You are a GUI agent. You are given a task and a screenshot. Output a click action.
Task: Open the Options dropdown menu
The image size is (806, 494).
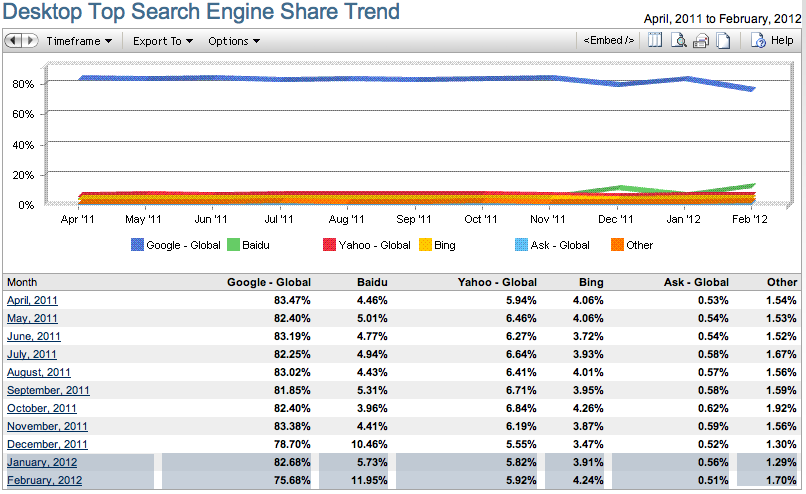coord(234,41)
